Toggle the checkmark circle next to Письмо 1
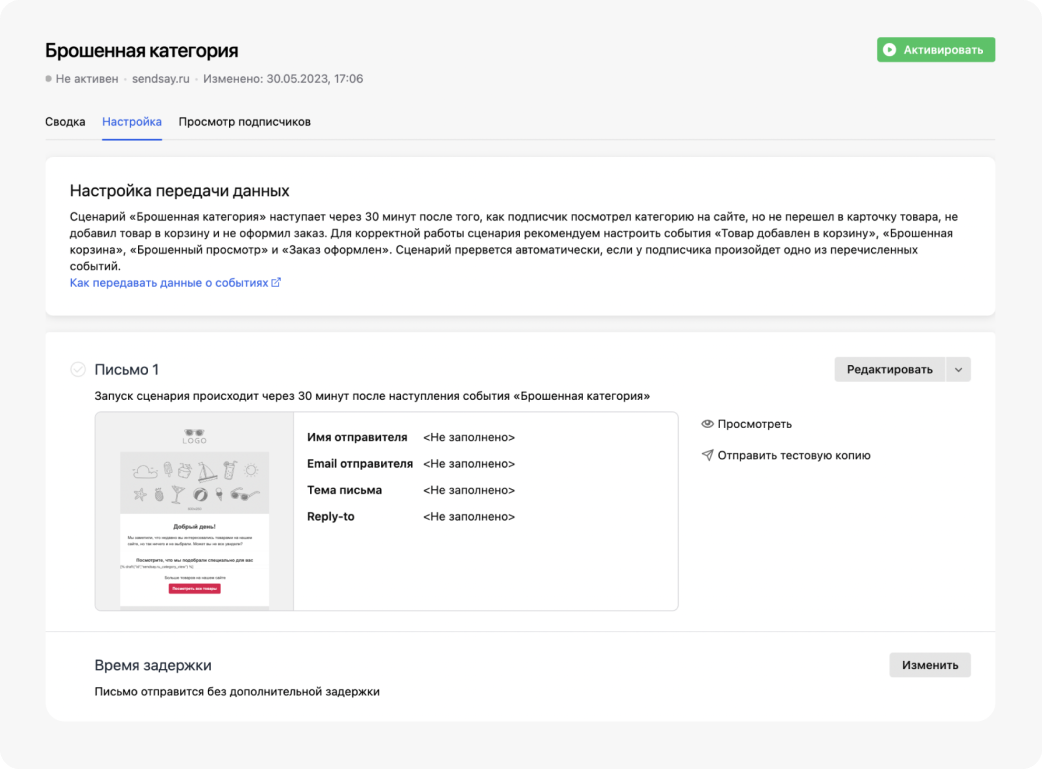1042x769 pixels. tap(78, 370)
